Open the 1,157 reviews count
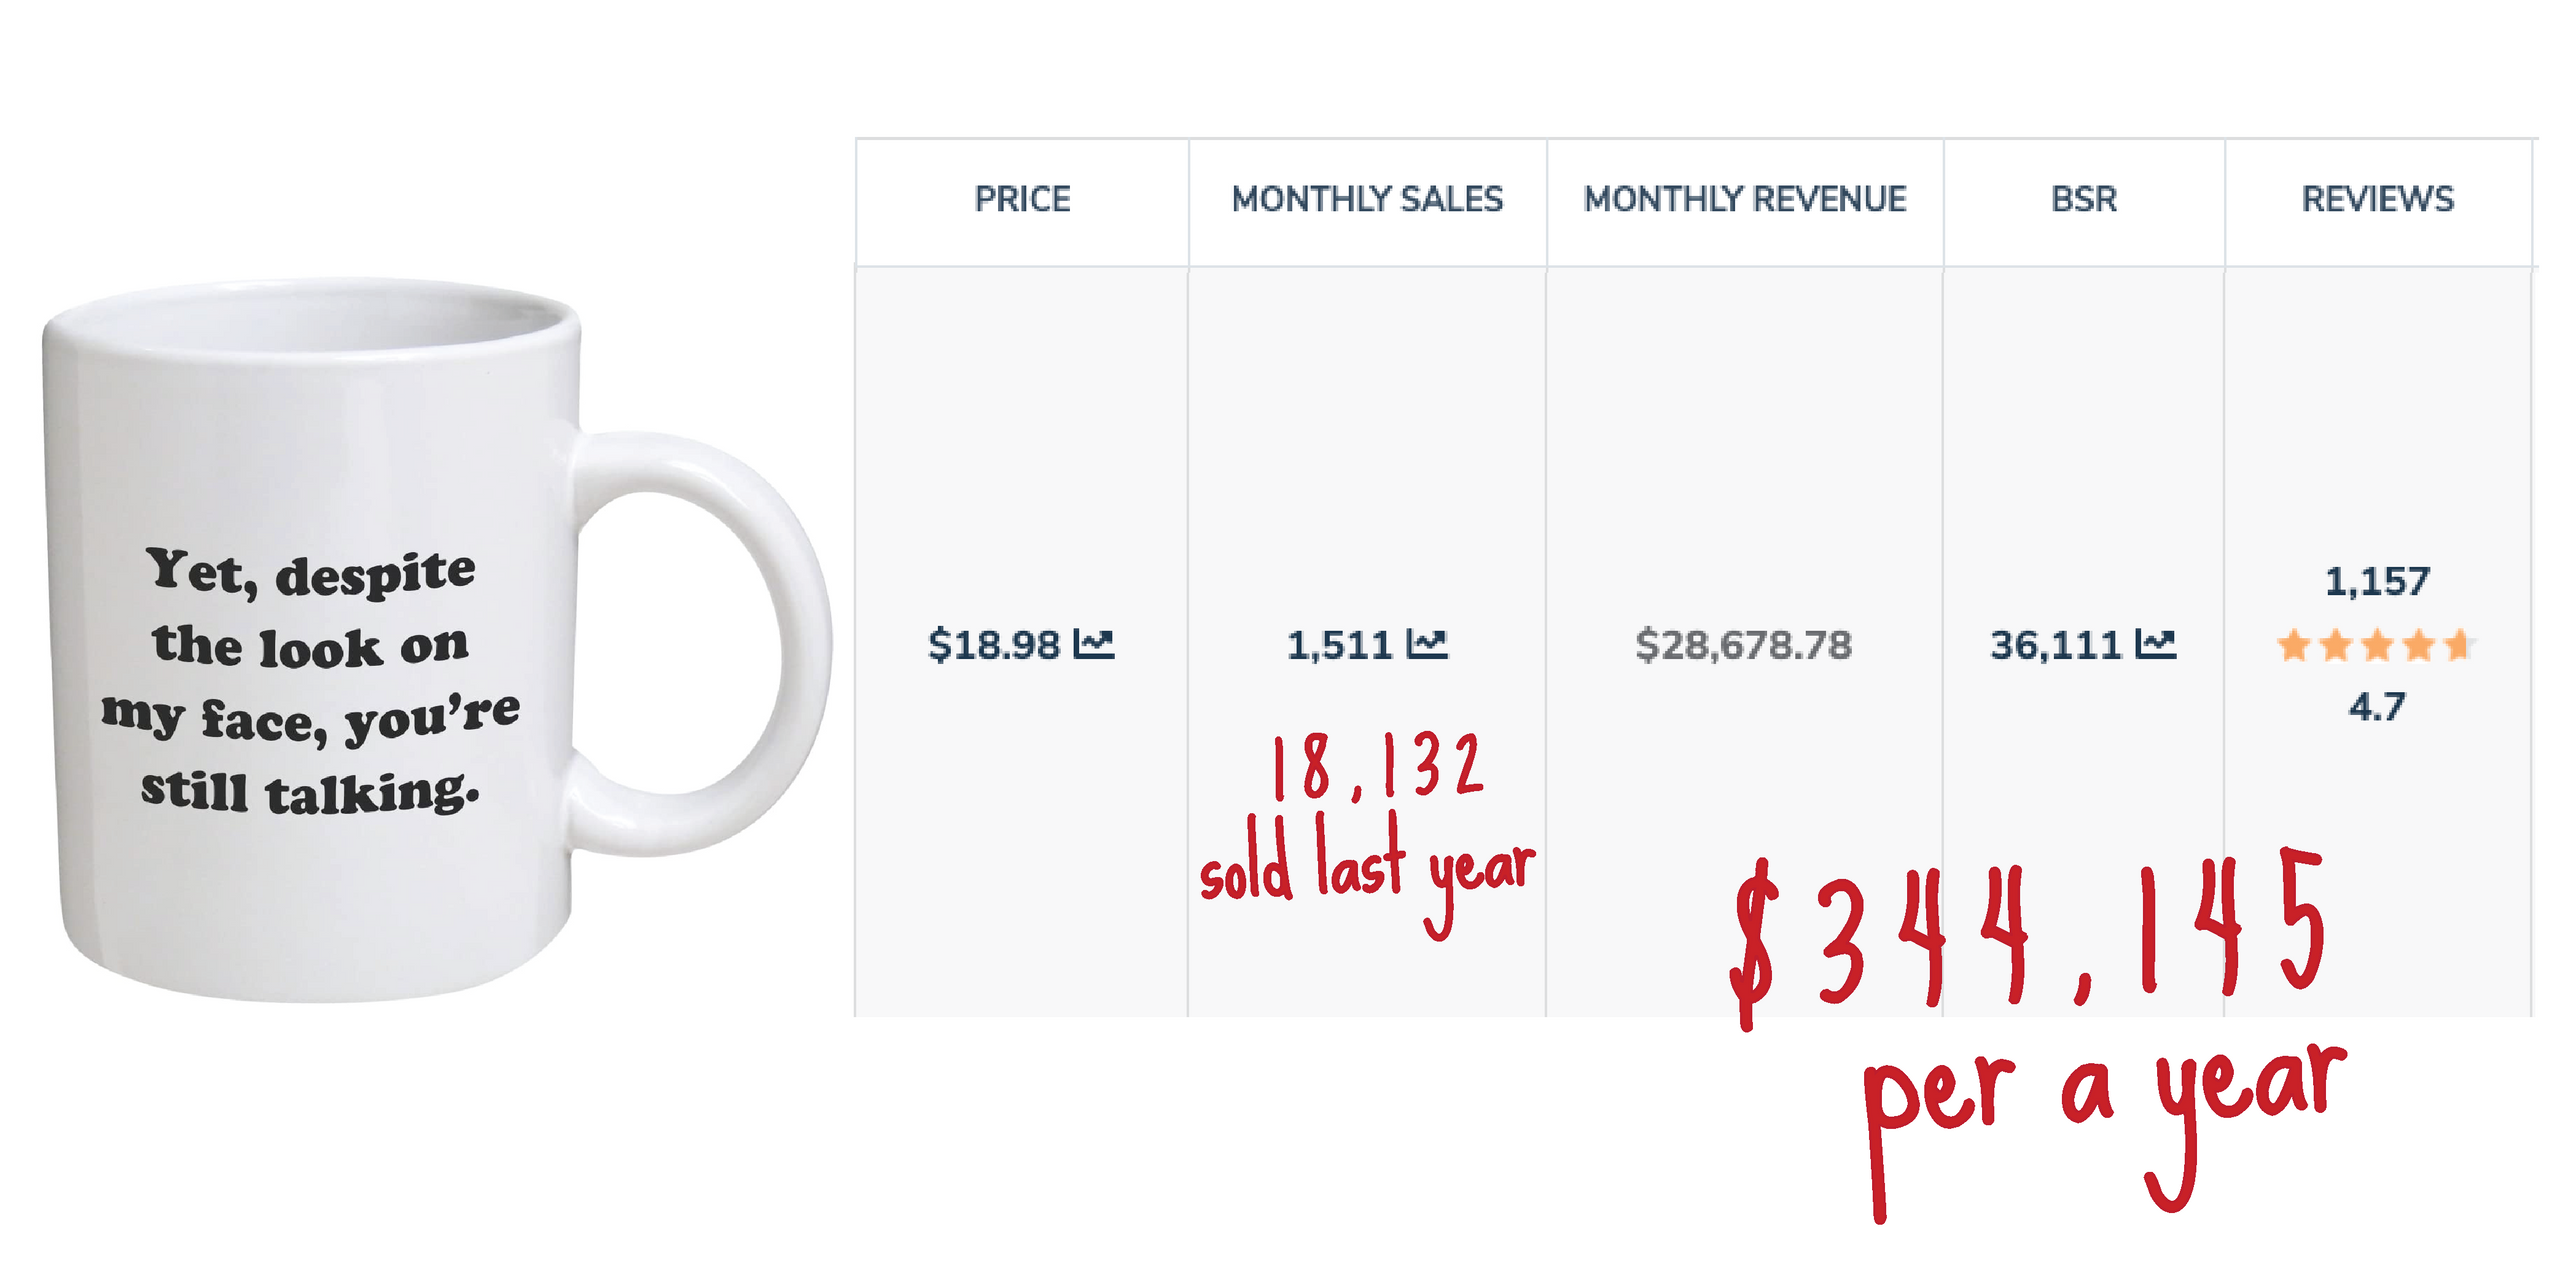Image resolution: width=2560 pixels, height=1280 pixels. [2377, 581]
